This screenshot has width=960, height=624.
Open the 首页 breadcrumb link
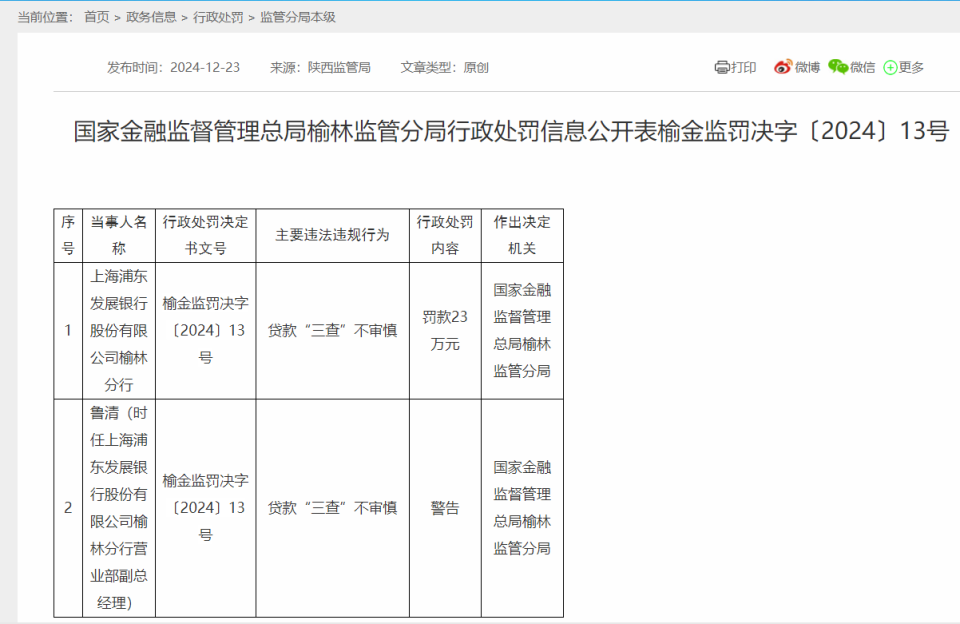tap(97, 17)
